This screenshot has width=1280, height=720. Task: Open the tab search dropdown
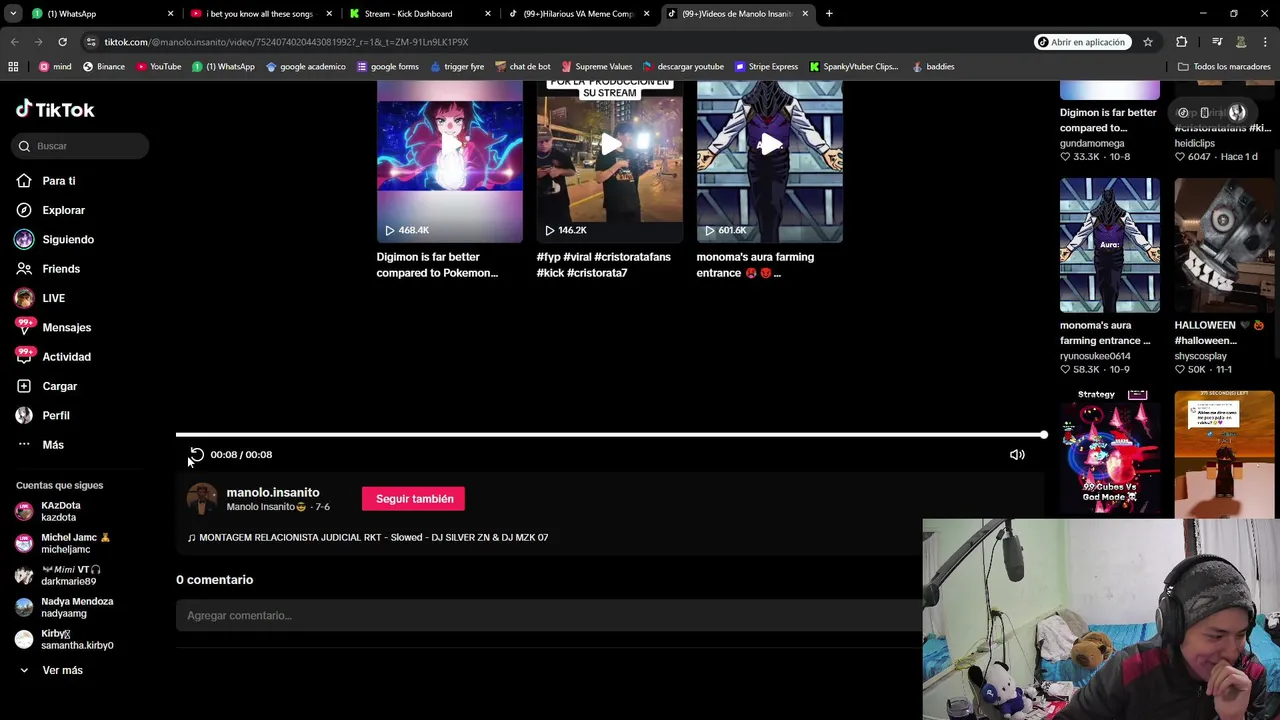pyautogui.click(x=13, y=14)
